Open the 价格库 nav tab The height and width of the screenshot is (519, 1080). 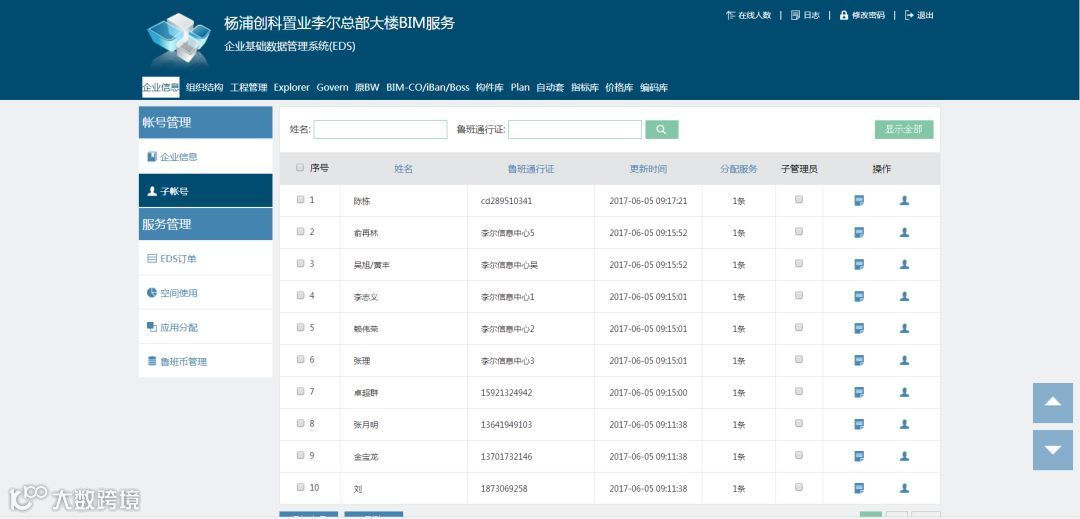(619, 87)
